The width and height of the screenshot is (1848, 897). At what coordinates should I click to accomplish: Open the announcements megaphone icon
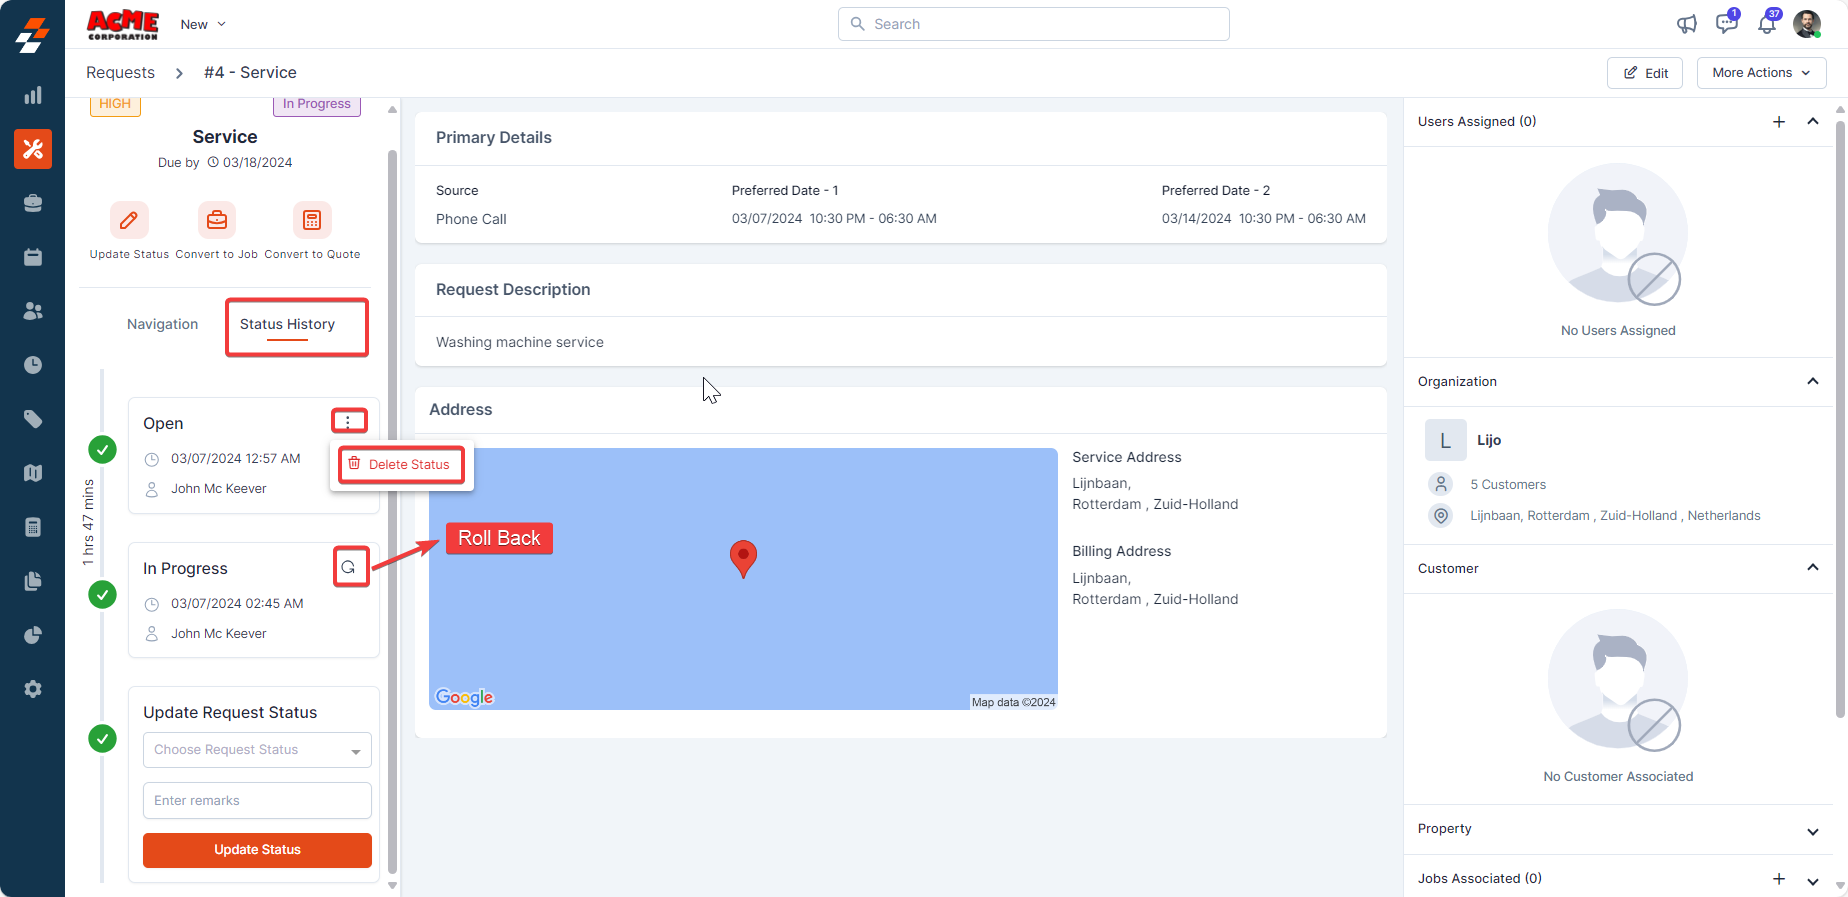click(1687, 24)
